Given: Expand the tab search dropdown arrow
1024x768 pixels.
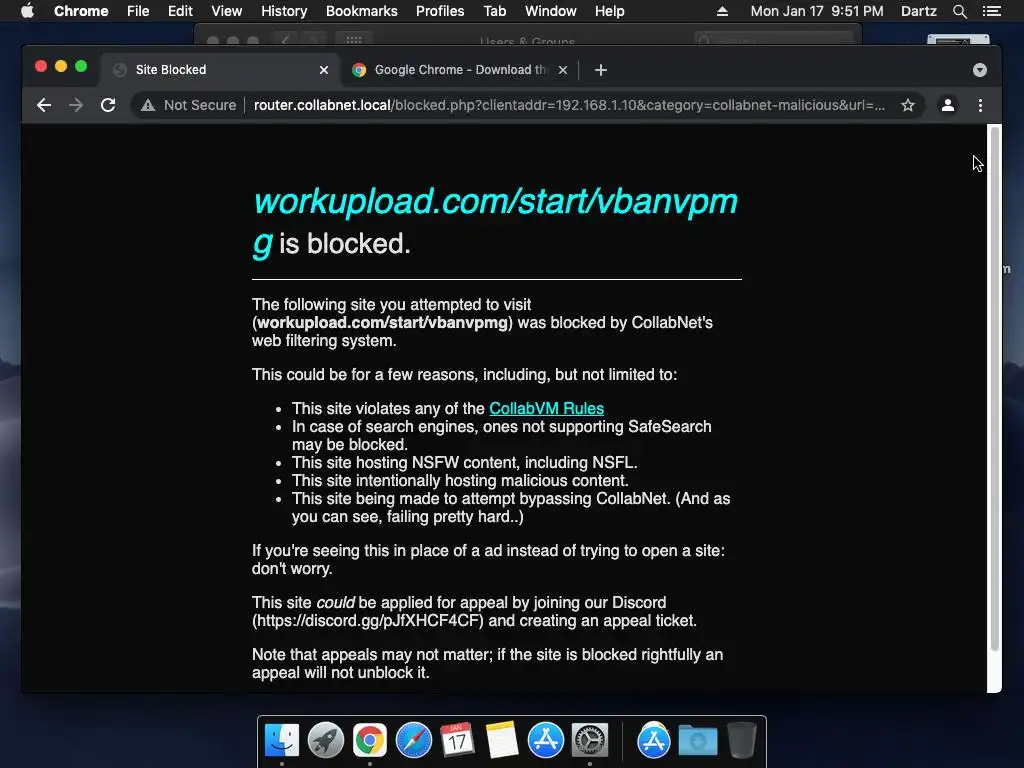Looking at the screenshot, I should (x=980, y=70).
